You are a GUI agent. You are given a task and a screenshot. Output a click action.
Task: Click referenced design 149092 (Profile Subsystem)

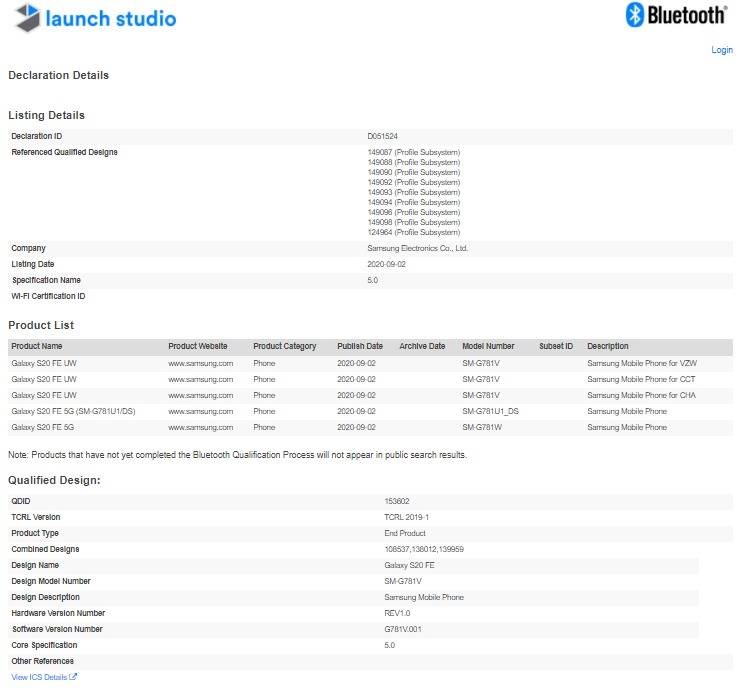pos(414,182)
